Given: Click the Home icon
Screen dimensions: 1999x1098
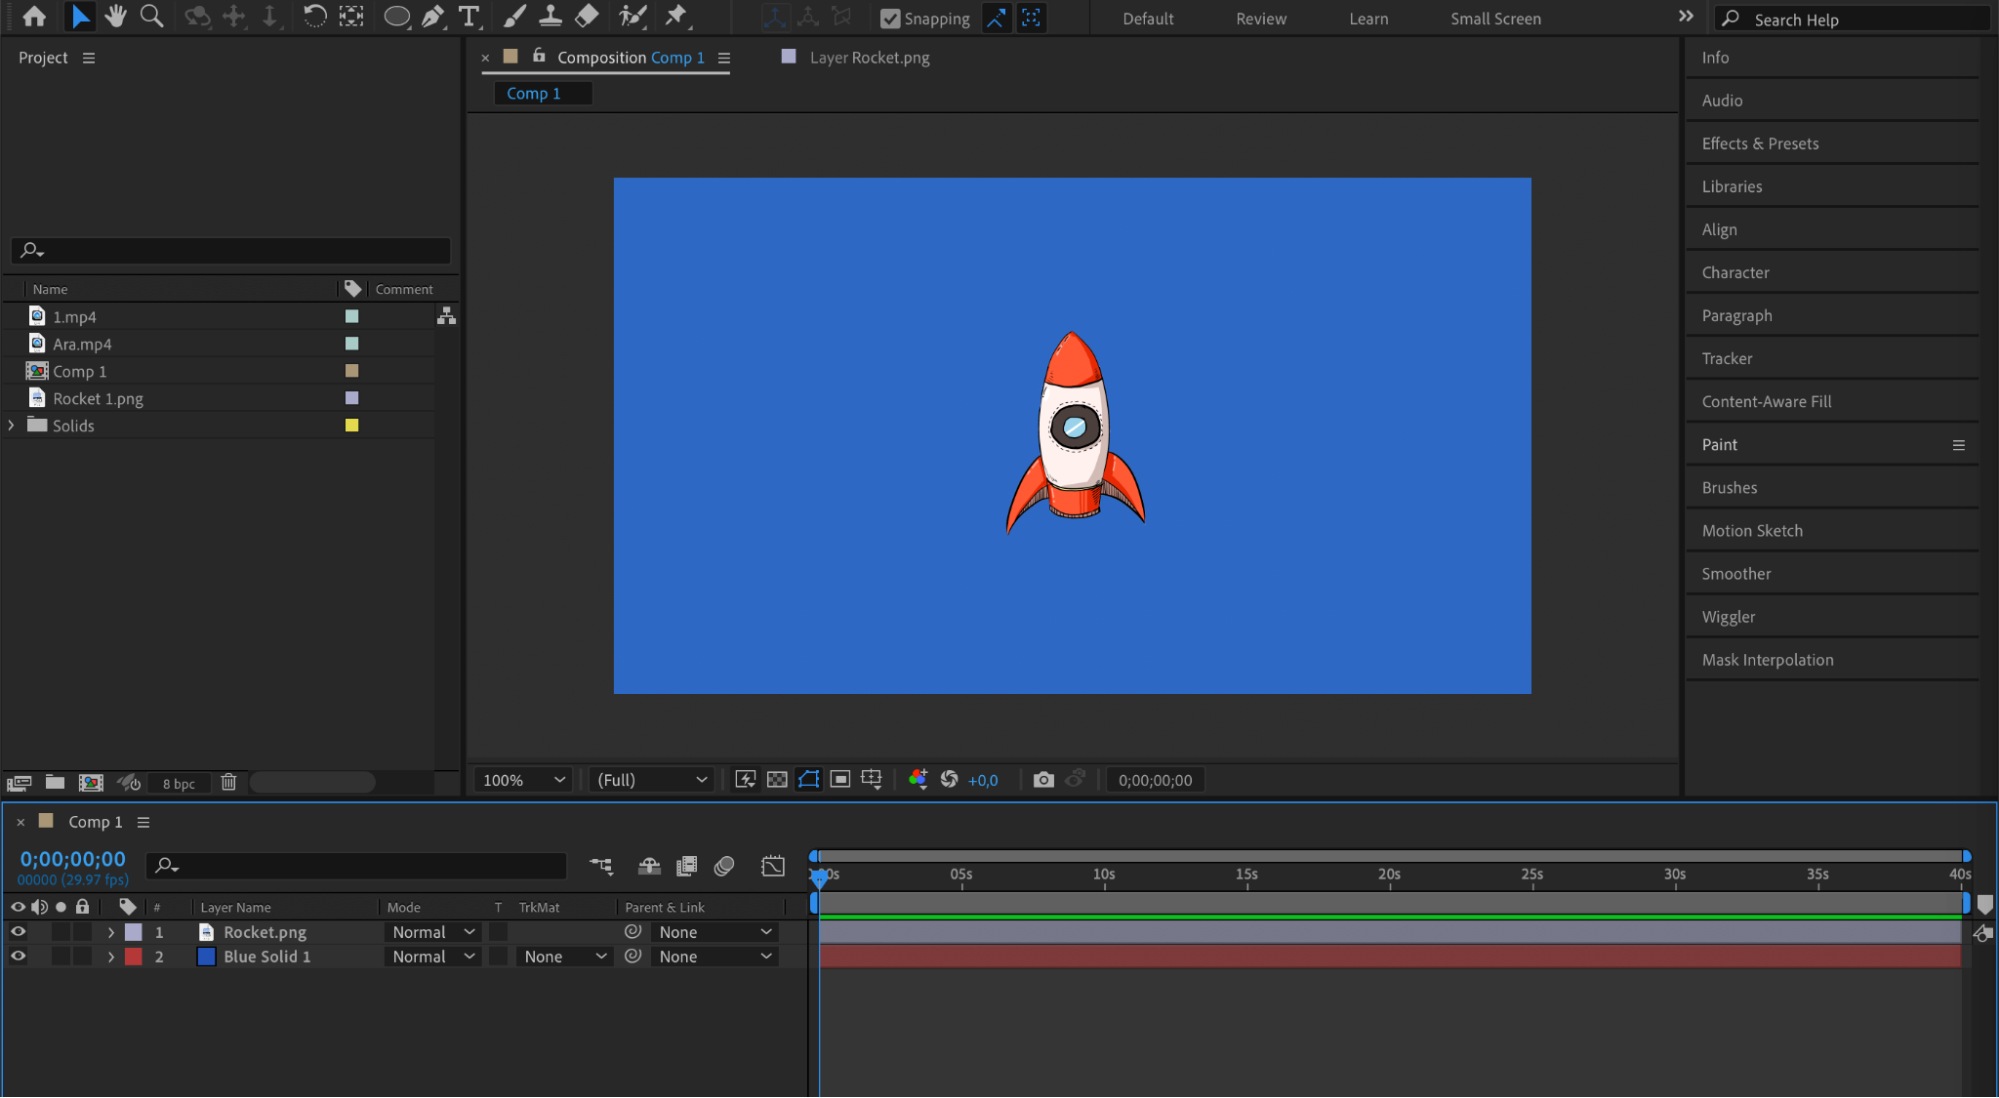Looking at the screenshot, I should coord(35,17).
